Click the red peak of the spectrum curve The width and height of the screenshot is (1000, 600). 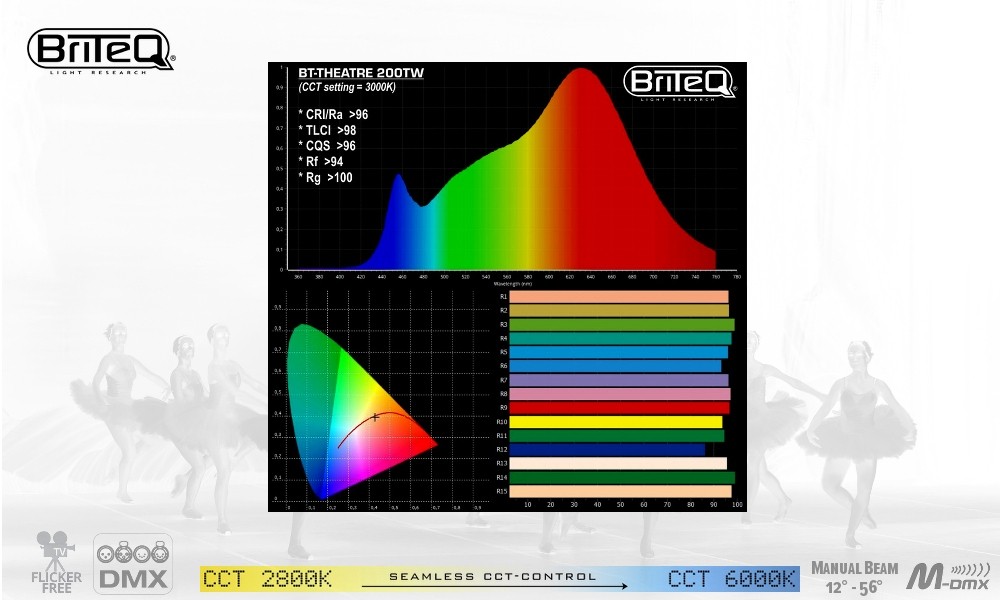tap(581, 71)
